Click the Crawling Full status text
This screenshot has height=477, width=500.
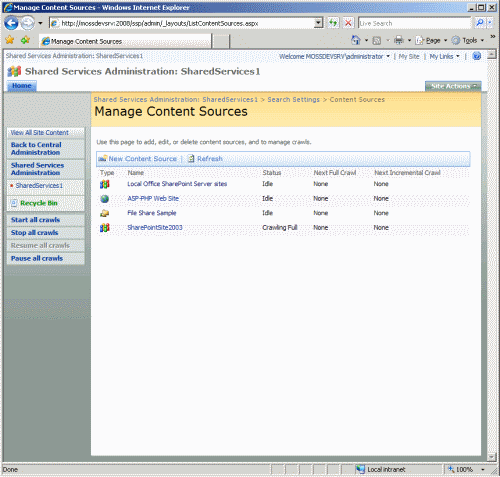pyautogui.click(x=280, y=228)
